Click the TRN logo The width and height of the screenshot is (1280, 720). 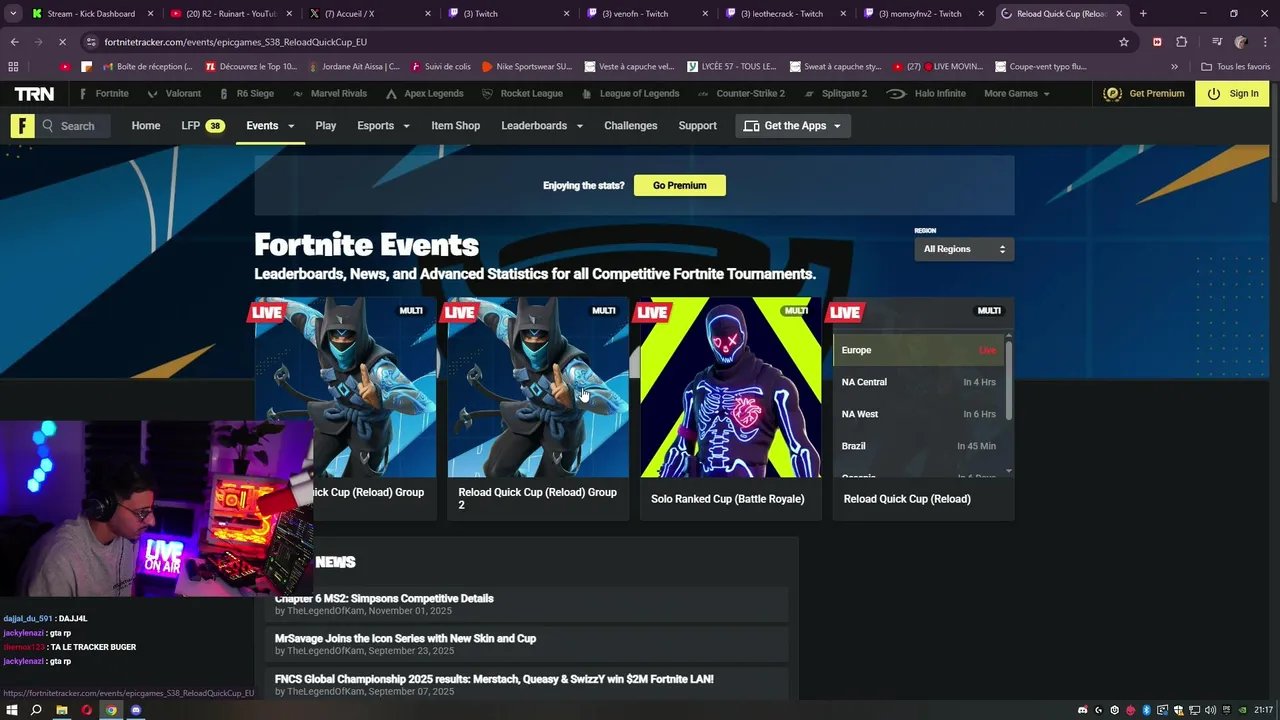[x=34, y=94]
